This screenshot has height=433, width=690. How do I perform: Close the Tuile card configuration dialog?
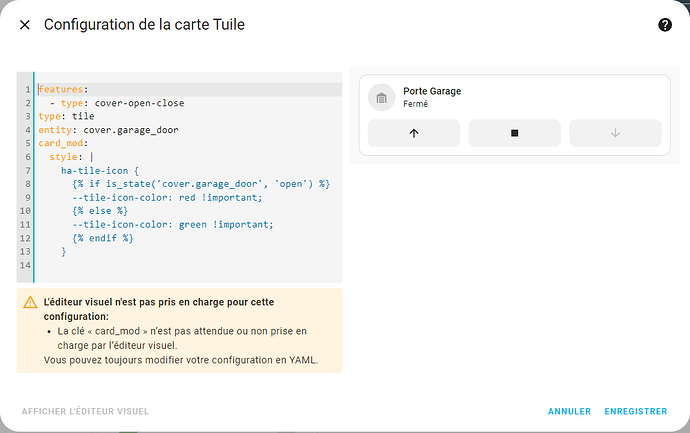tap(25, 25)
